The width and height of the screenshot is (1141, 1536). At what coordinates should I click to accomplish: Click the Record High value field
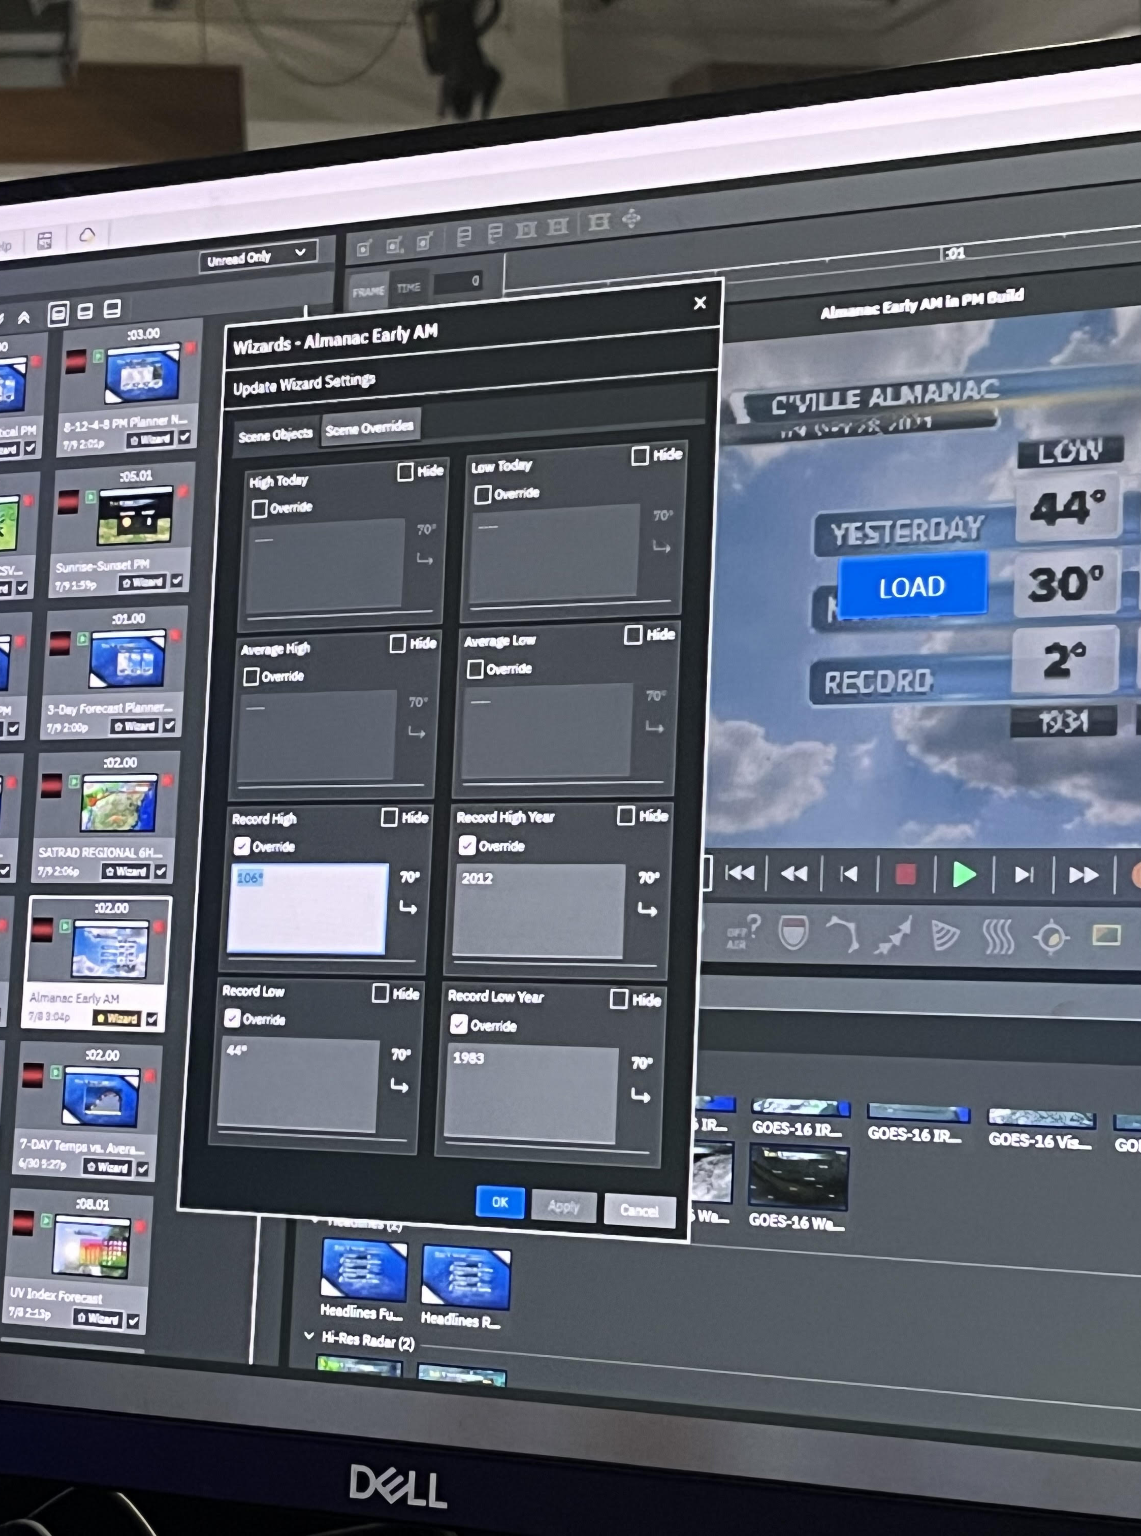308,908
